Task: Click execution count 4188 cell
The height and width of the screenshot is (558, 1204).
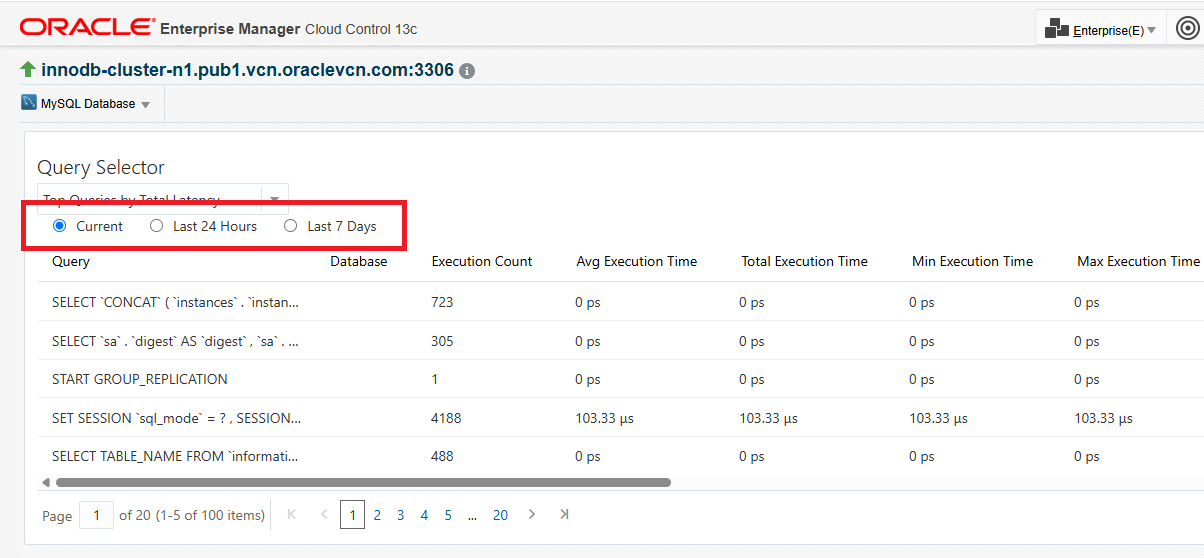Action: [447, 418]
